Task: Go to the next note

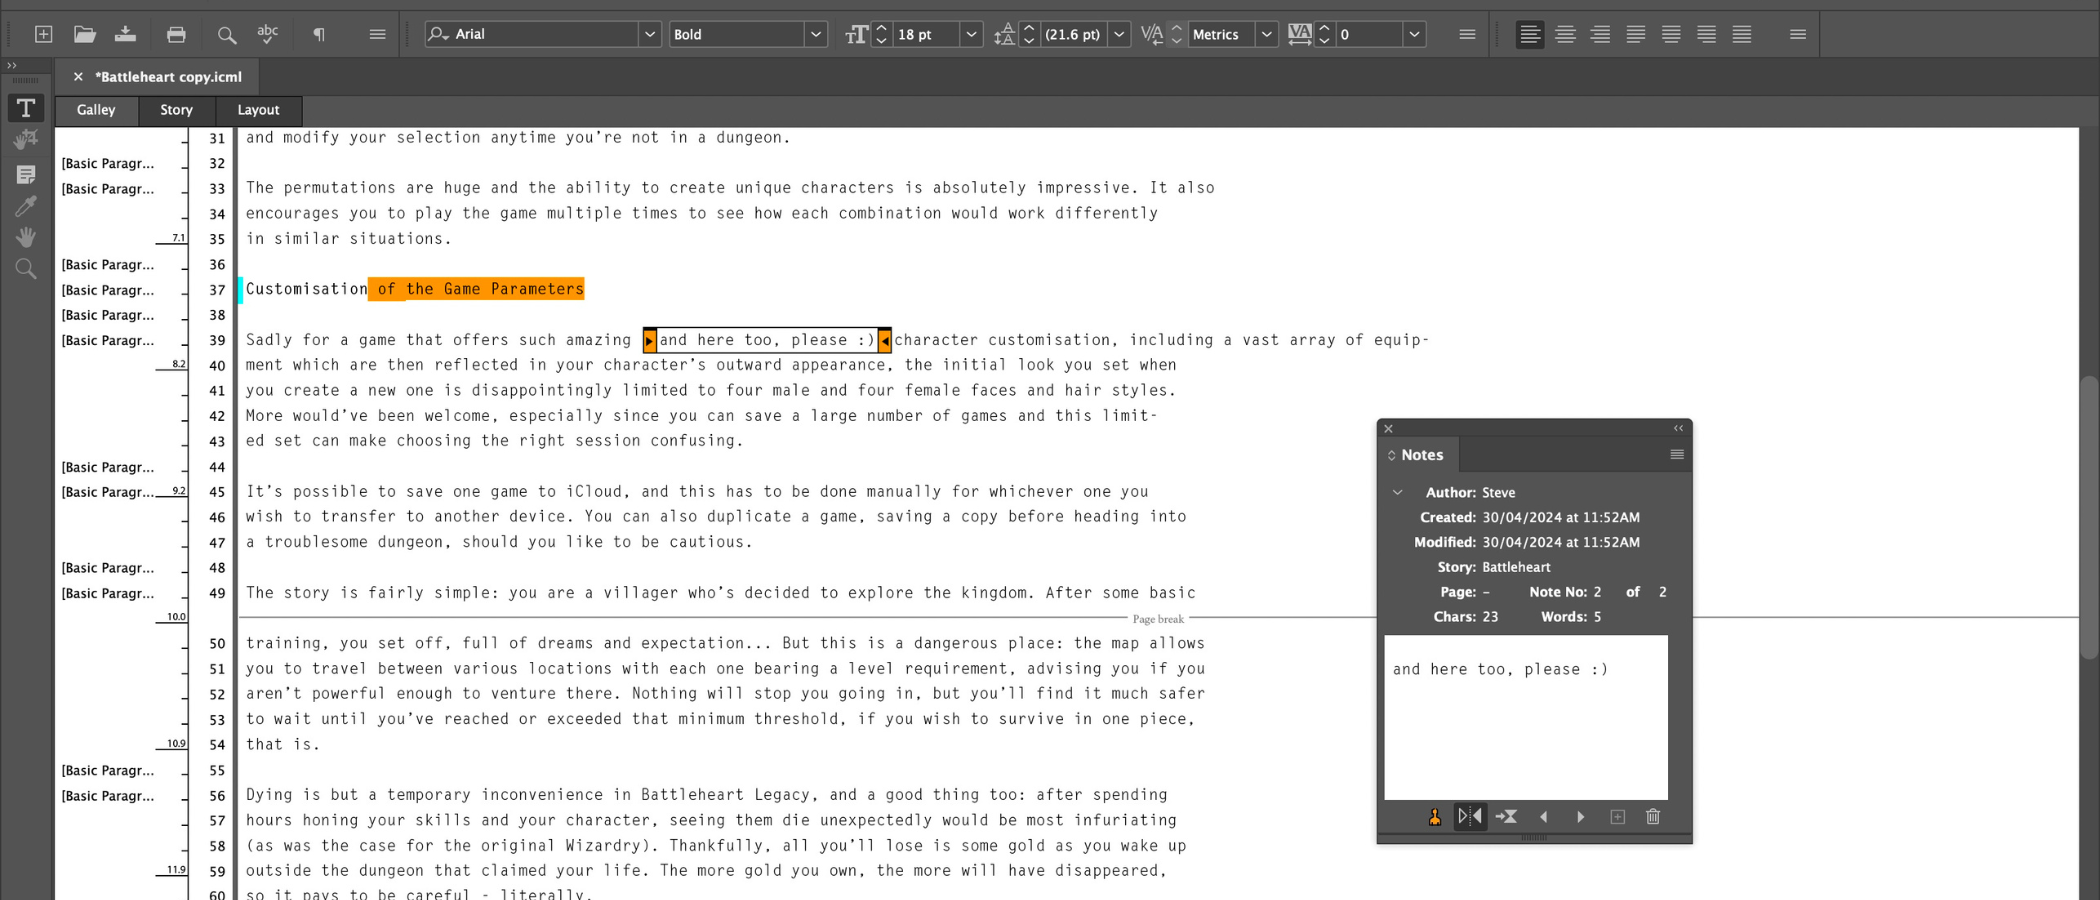Action: pyautogui.click(x=1580, y=817)
